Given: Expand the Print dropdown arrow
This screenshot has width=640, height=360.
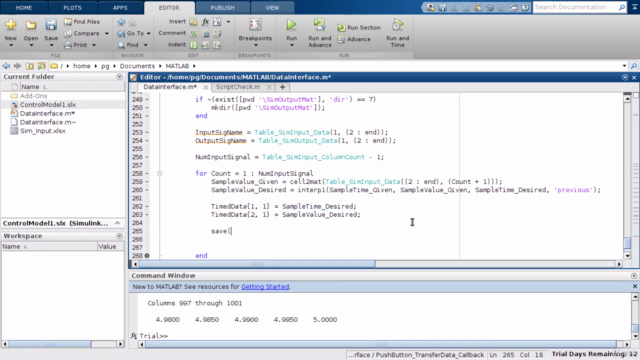Looking at the screenshot, I should (x=94, y=45).
